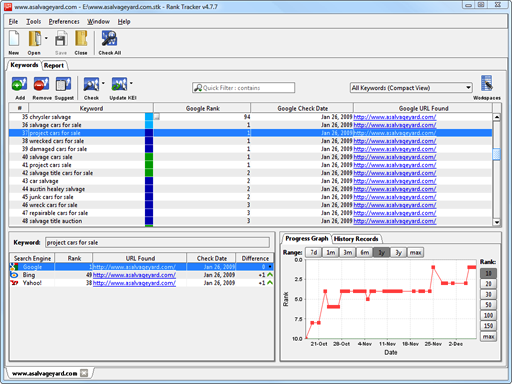Viewport: 512px width, 384px height.
Task: Click green color bar for "salvage cars sale"
Action: point(149,157)
